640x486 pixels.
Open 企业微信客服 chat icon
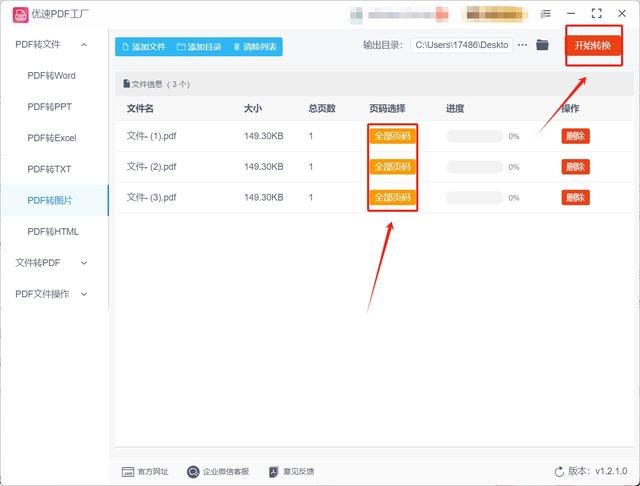[x=193, y=472]
